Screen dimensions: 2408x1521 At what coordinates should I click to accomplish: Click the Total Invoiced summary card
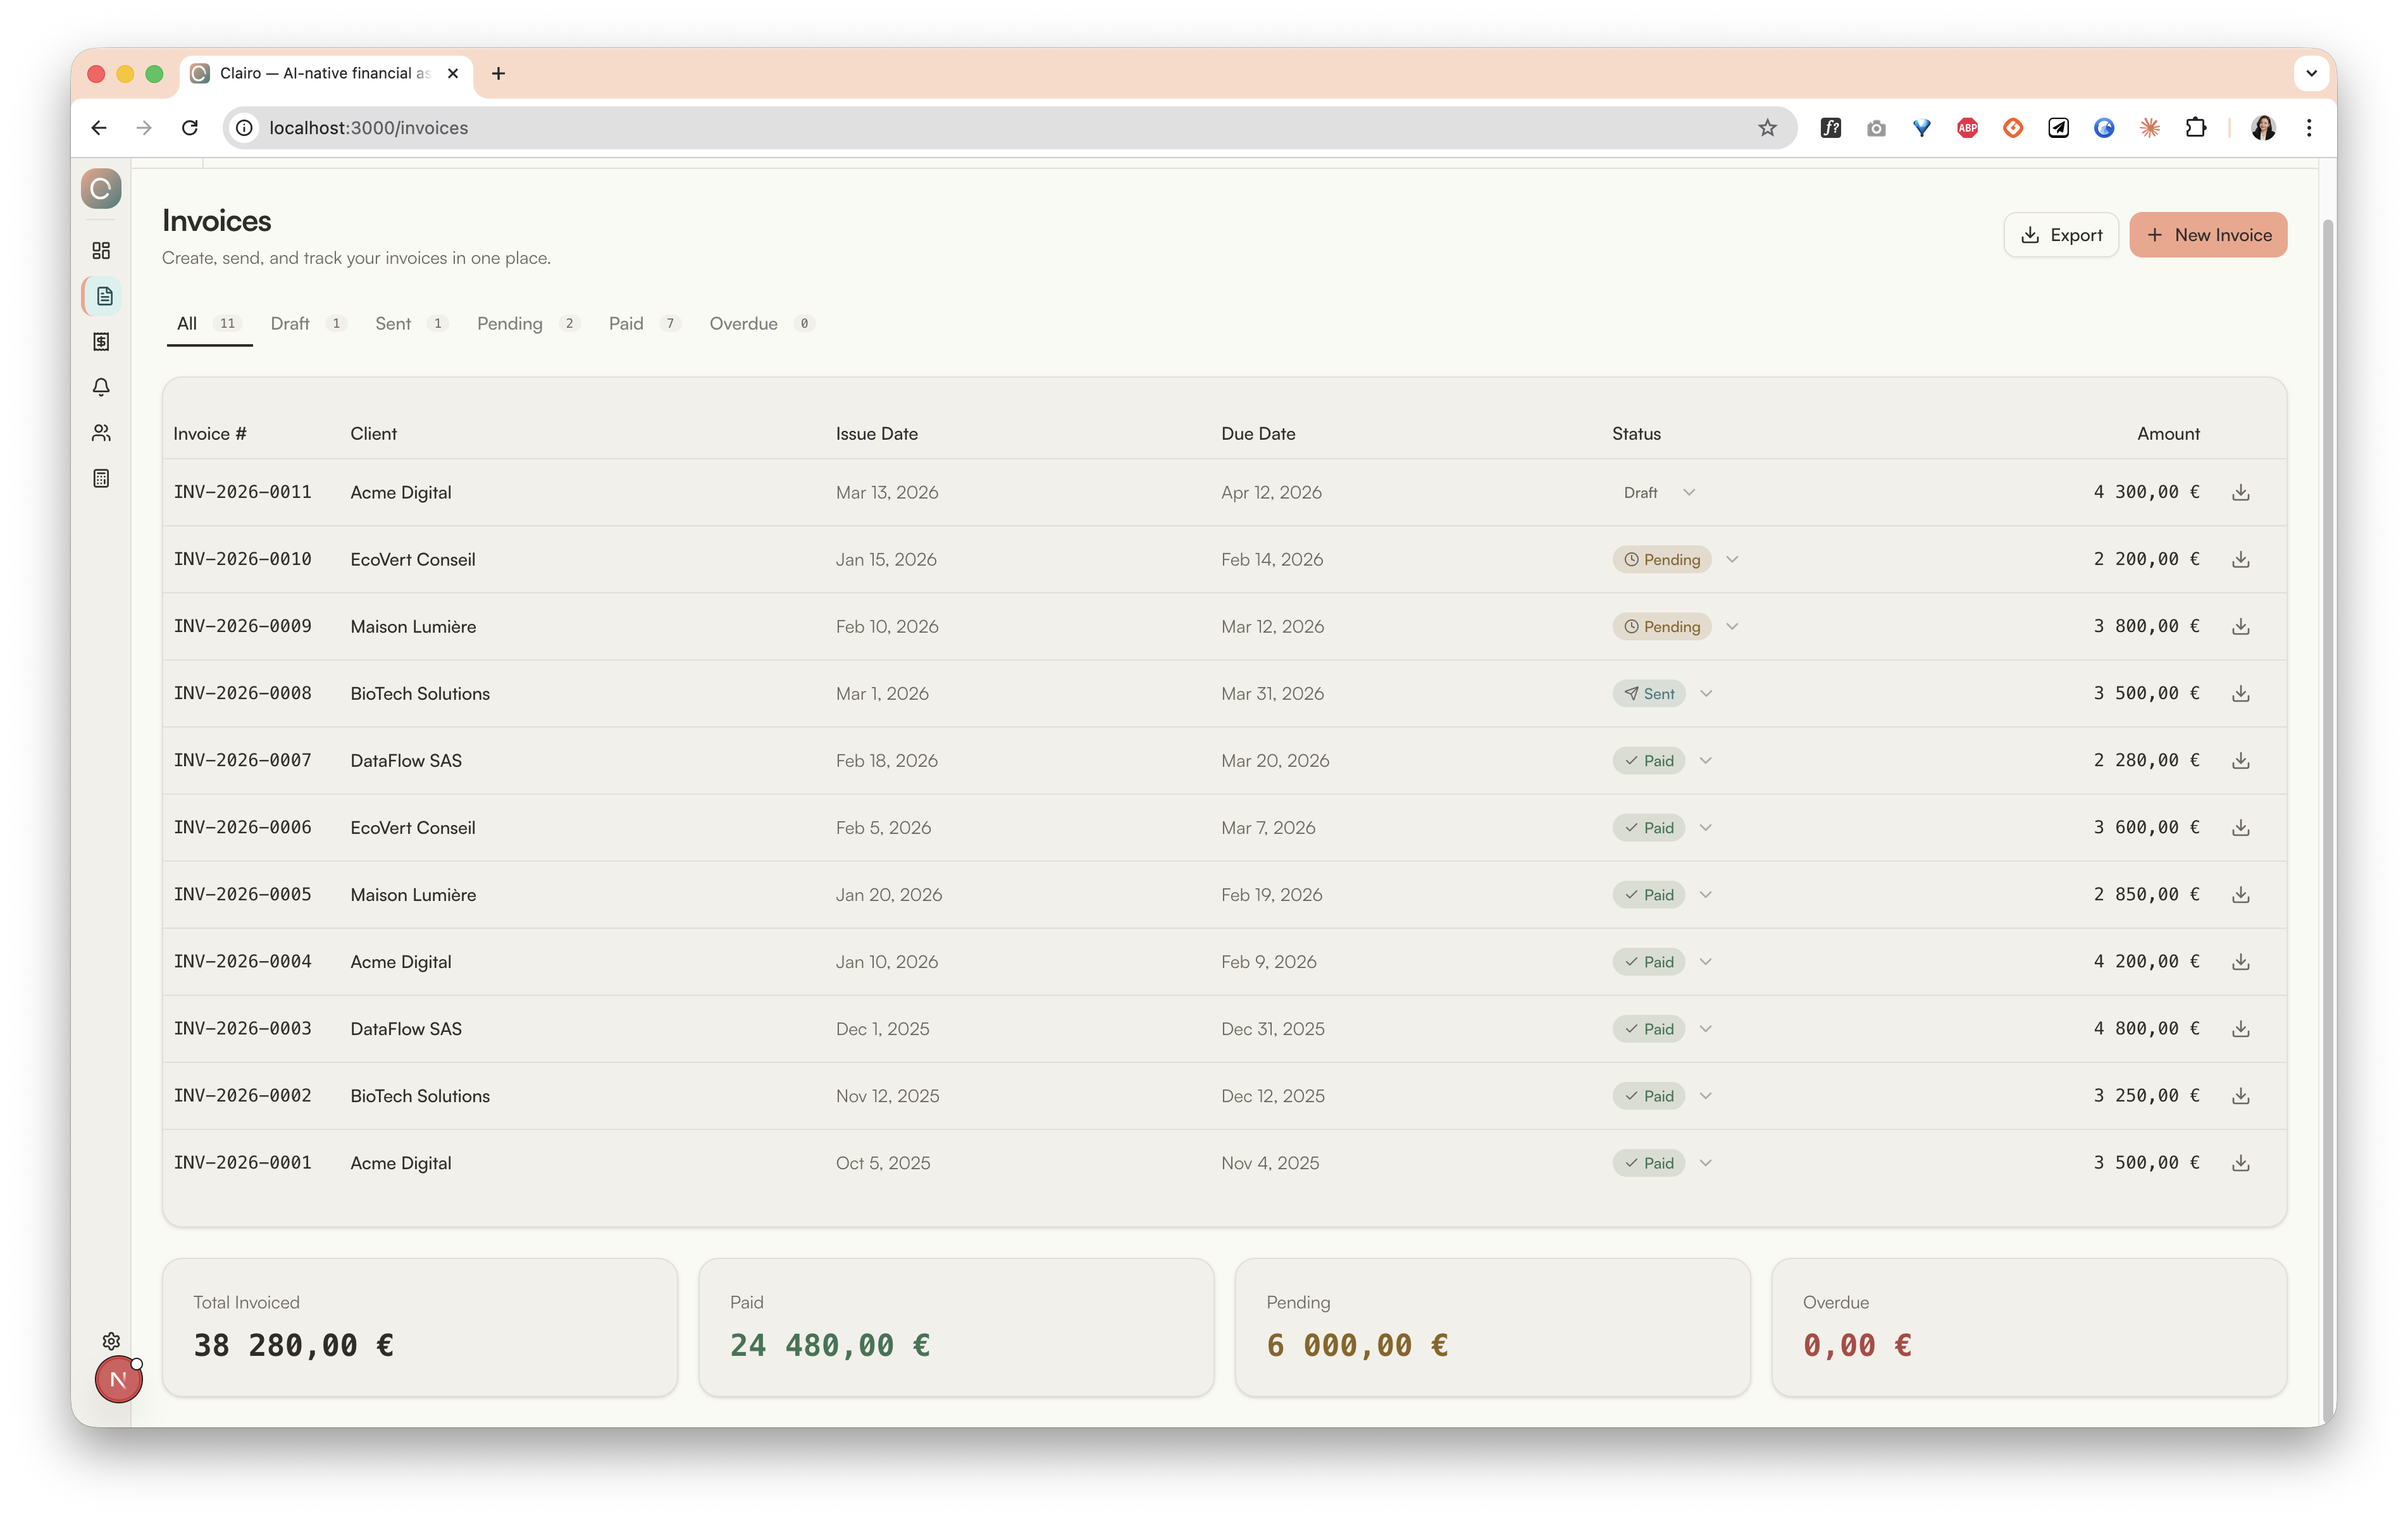(420, 1327)
